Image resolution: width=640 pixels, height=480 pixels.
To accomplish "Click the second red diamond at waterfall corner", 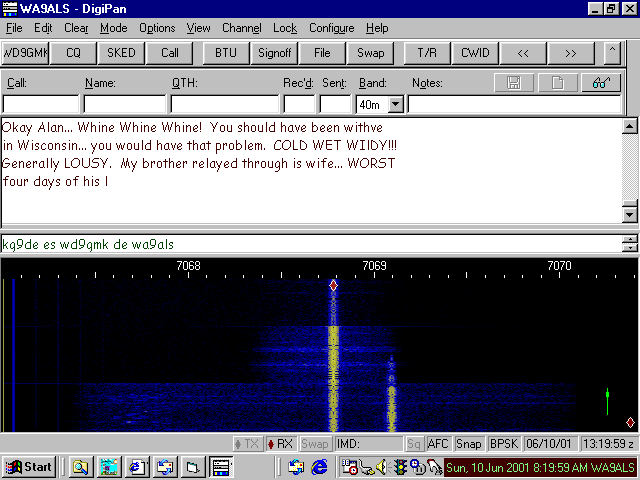I will pyautogui.click(x=630, y=423).
